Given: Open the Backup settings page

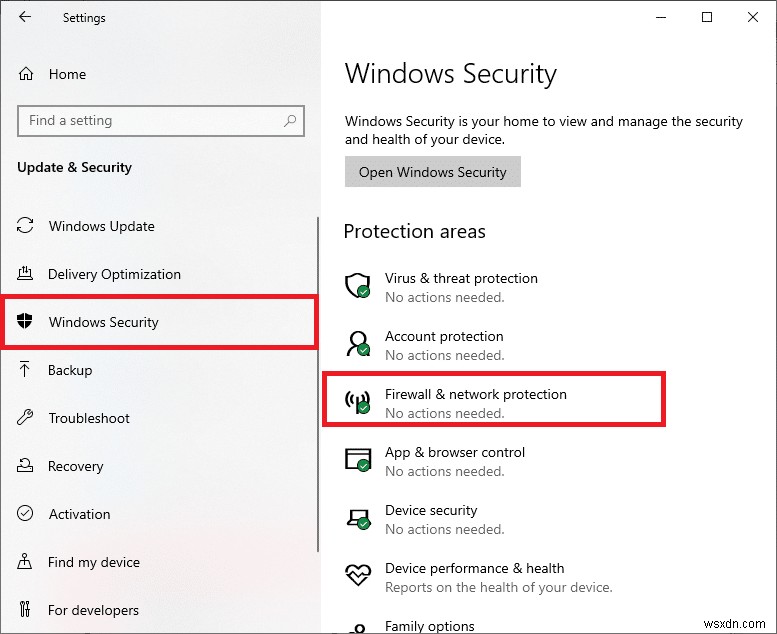Looking at the screenshot, I should (70, 370).
